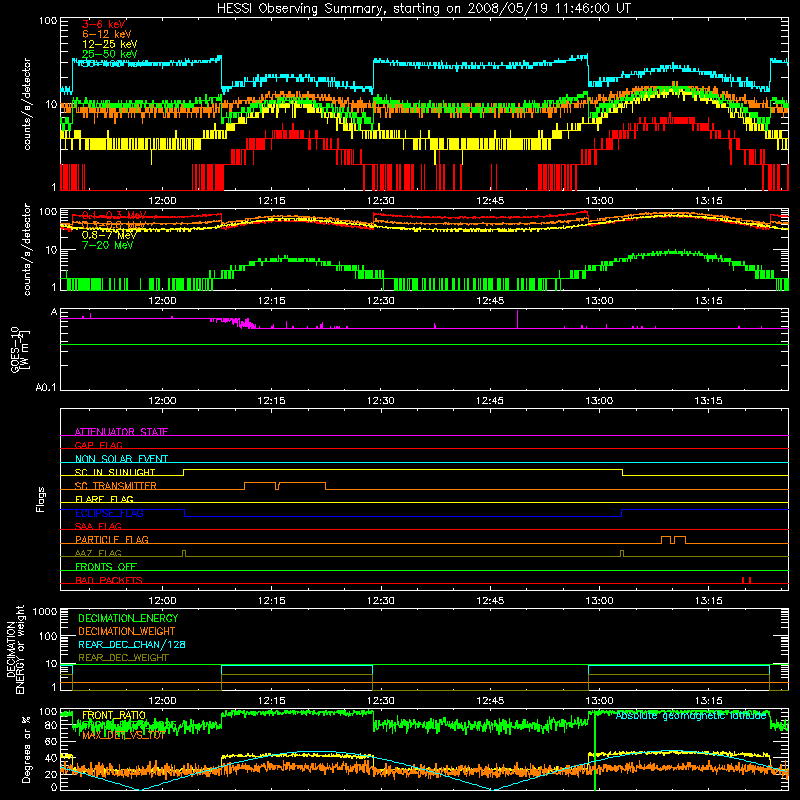Click the FRONTS_OFF flag label
Viewport: 800px width, 800px height.
coord(106,567)
